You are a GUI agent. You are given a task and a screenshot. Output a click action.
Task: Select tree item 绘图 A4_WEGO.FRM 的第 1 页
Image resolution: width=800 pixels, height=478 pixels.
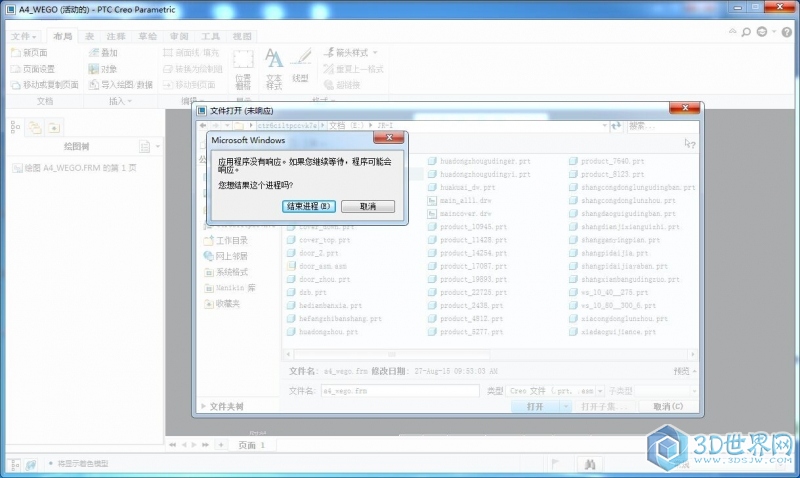tap(74, 168)
